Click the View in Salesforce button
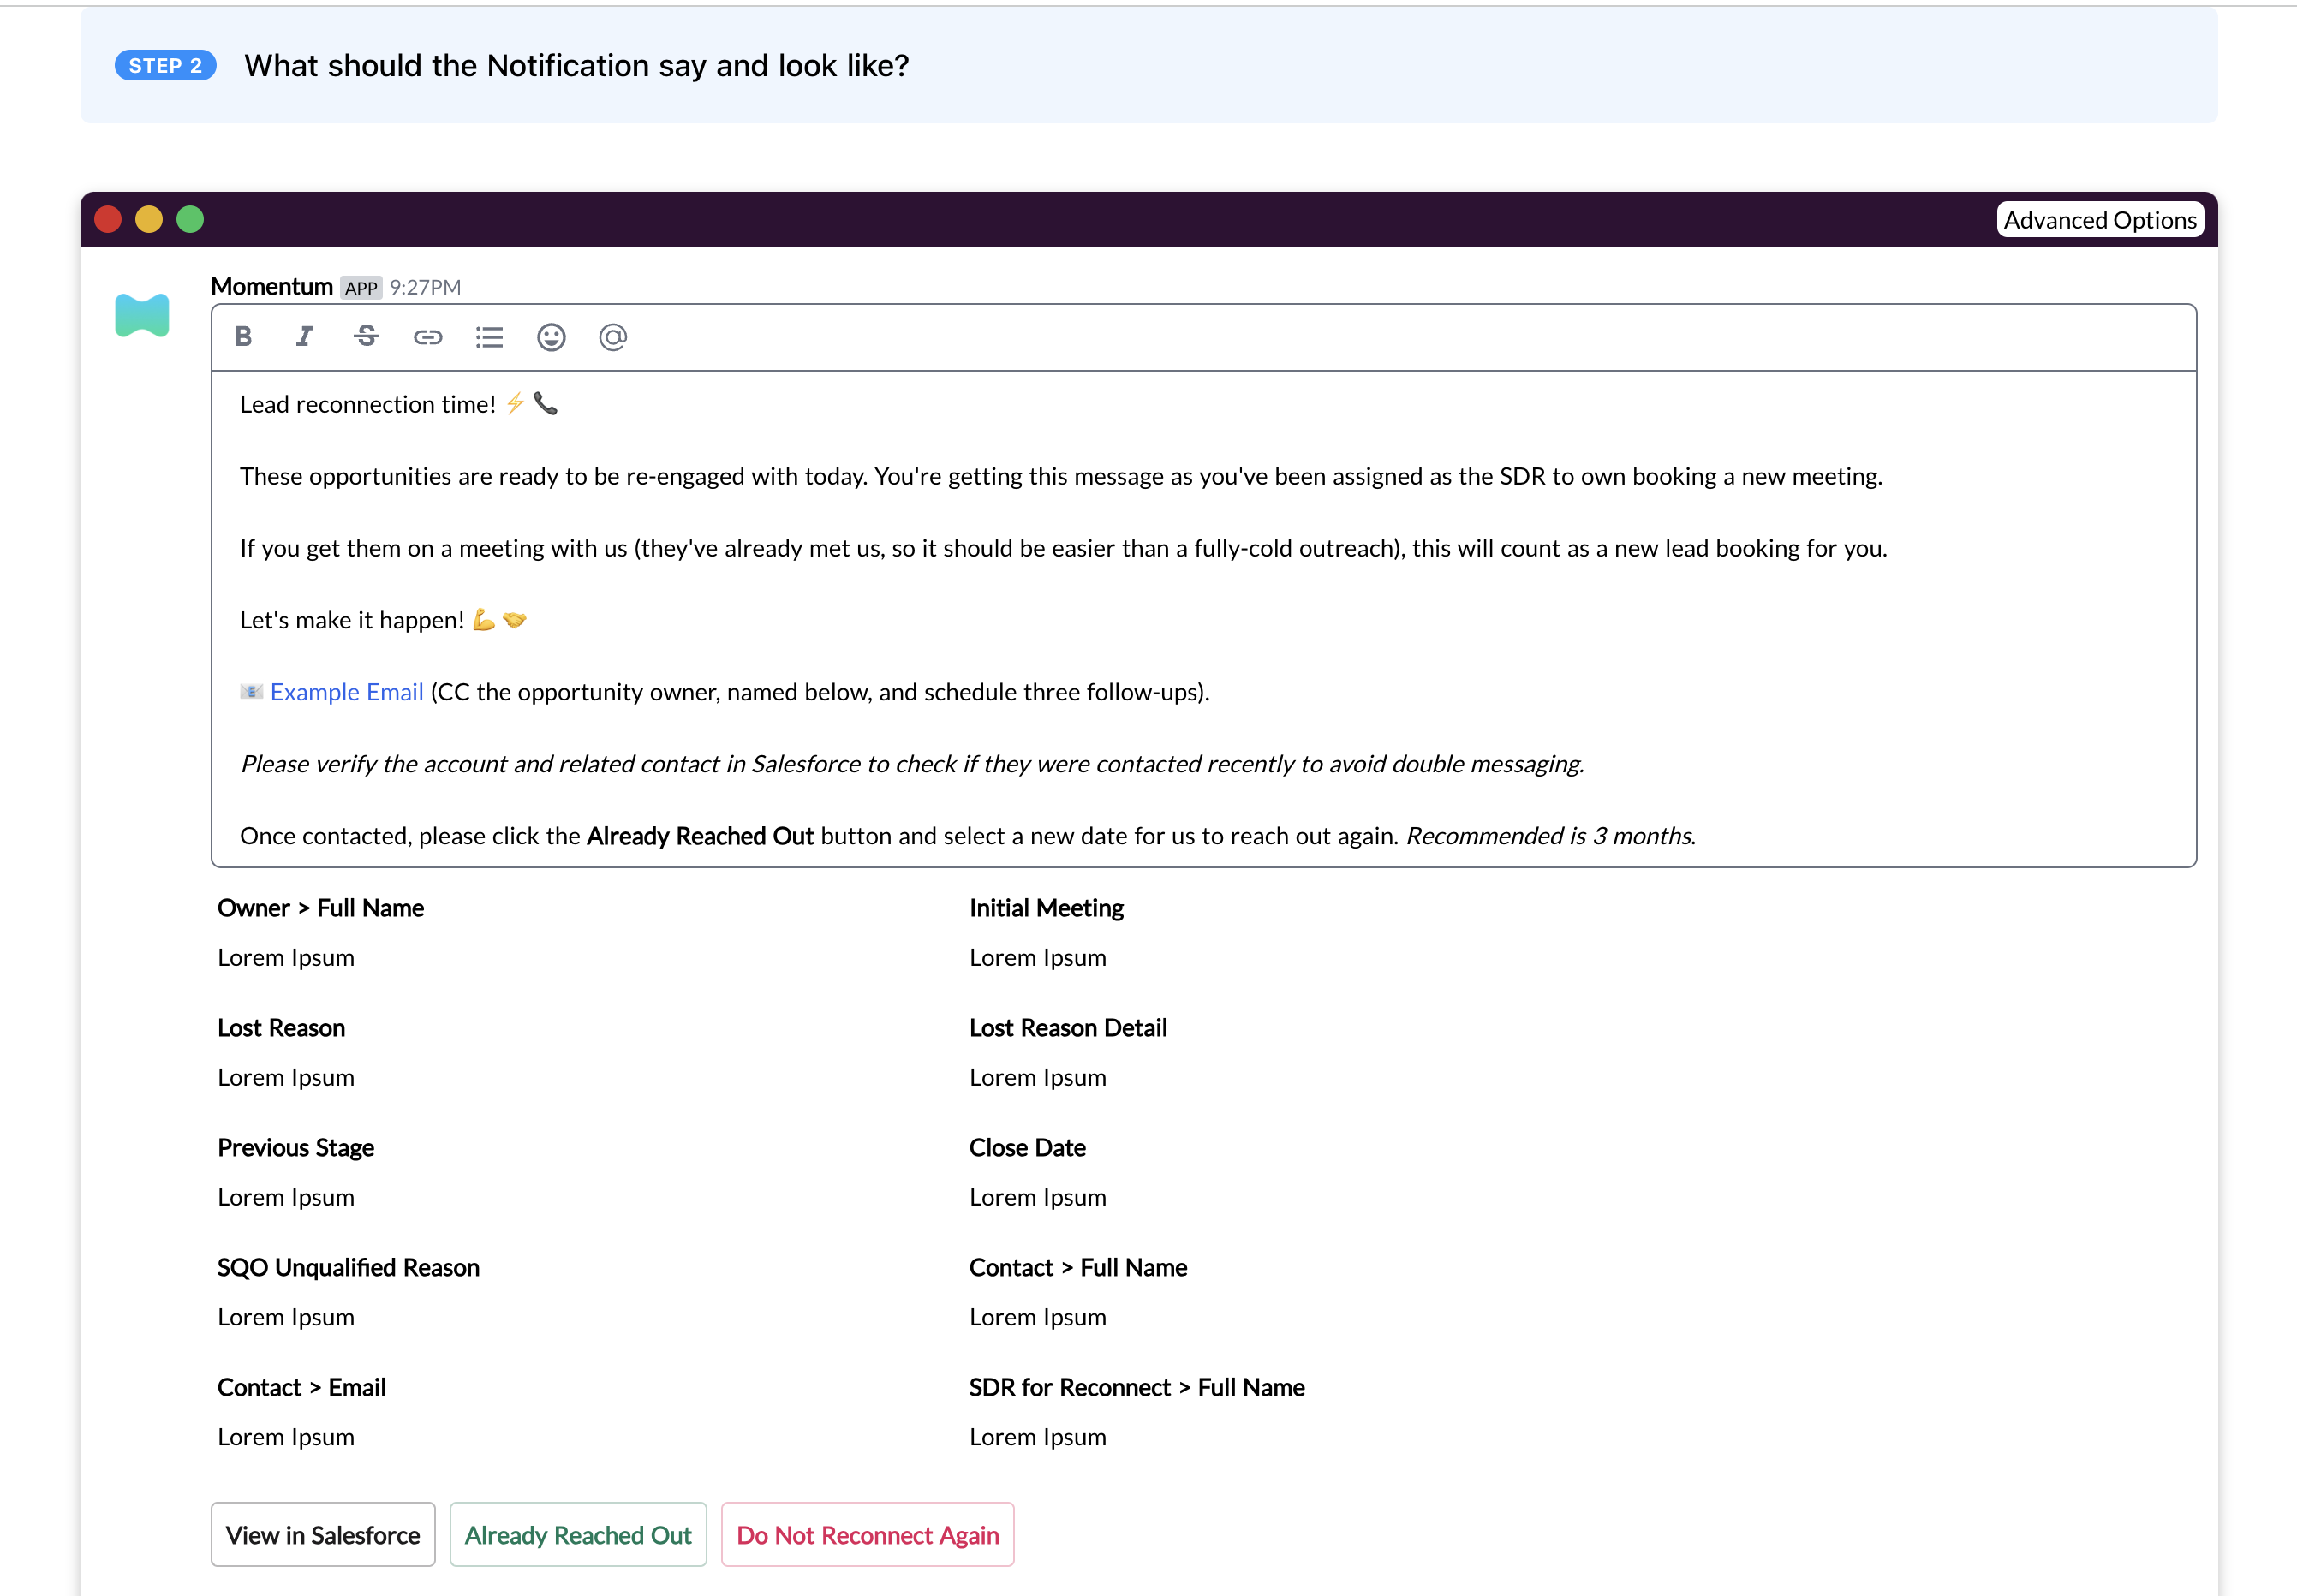The width and height of the screenshot is (2297, 1596). point(323,1534)
